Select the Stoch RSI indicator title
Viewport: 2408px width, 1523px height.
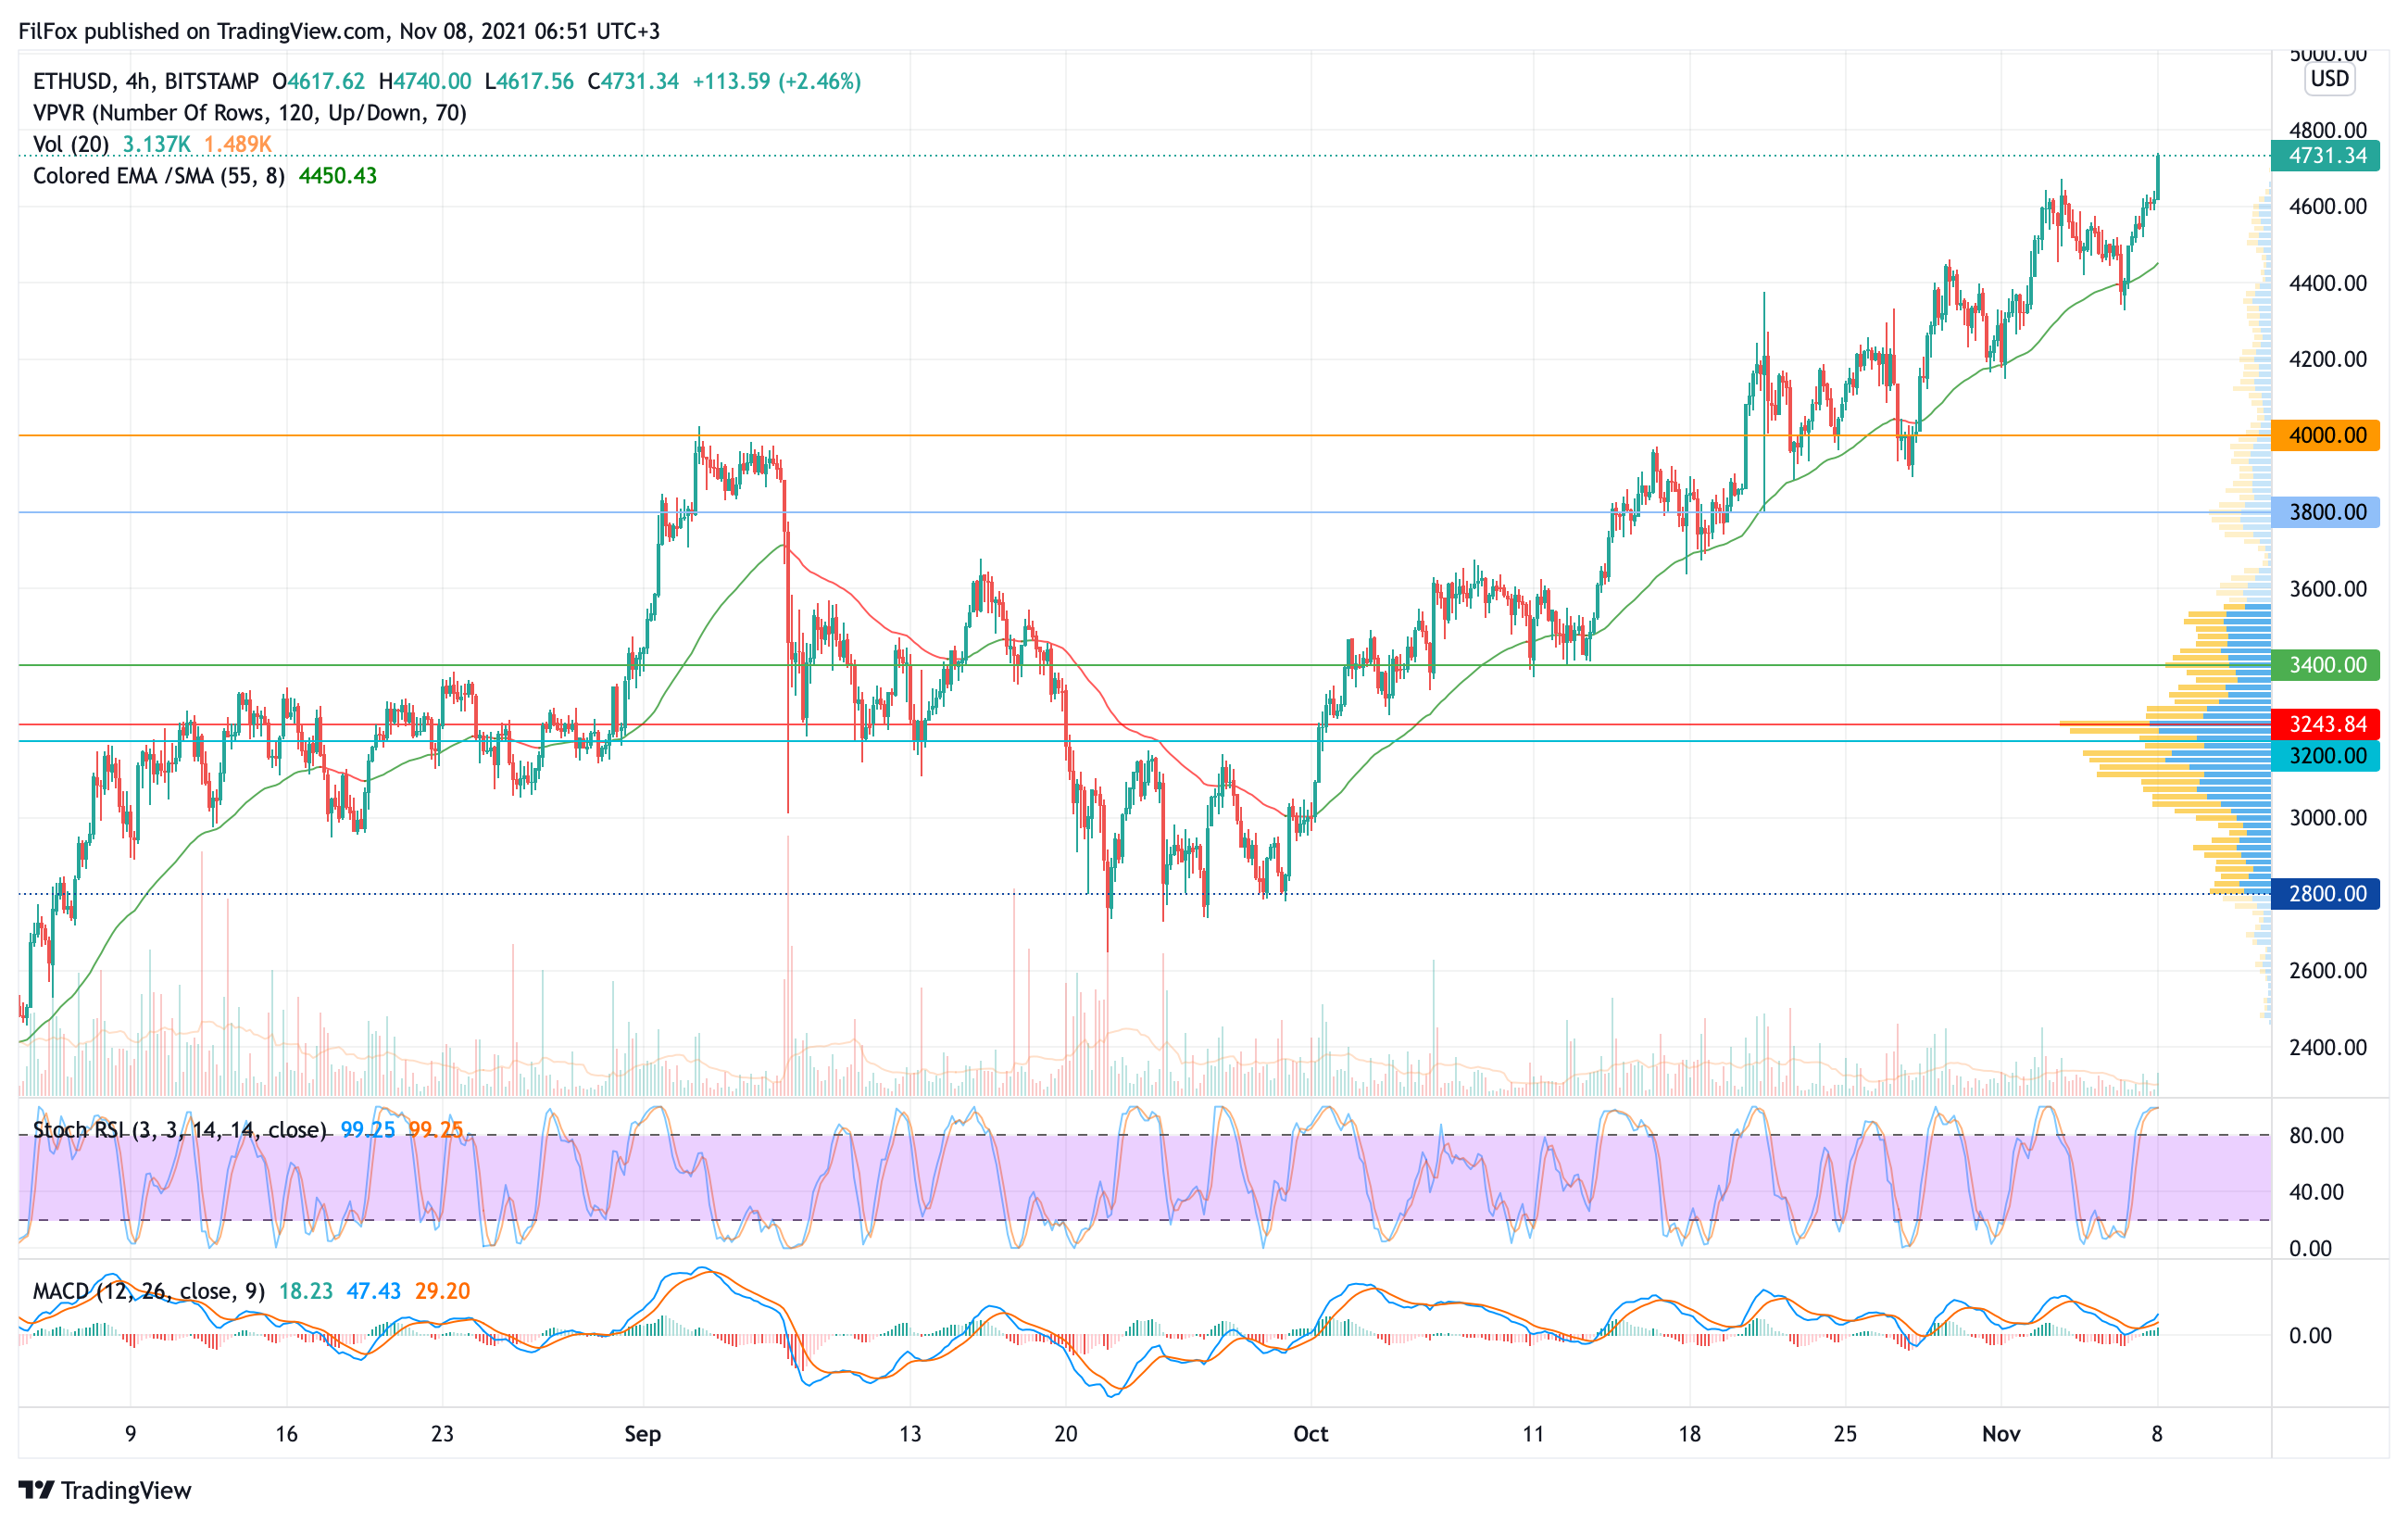(x=180, y=1130)
